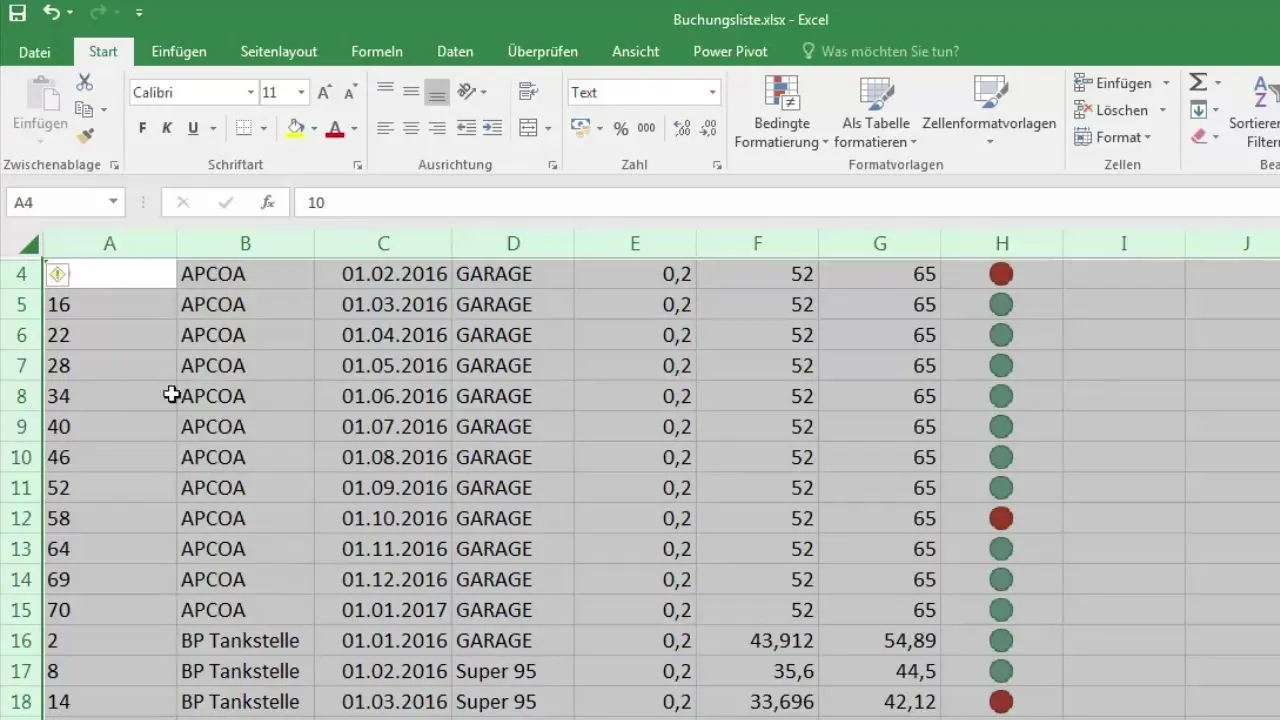Open Als Tabelle formatieren dropdown
Screen dimensions: 1280x720
point(876,112)
